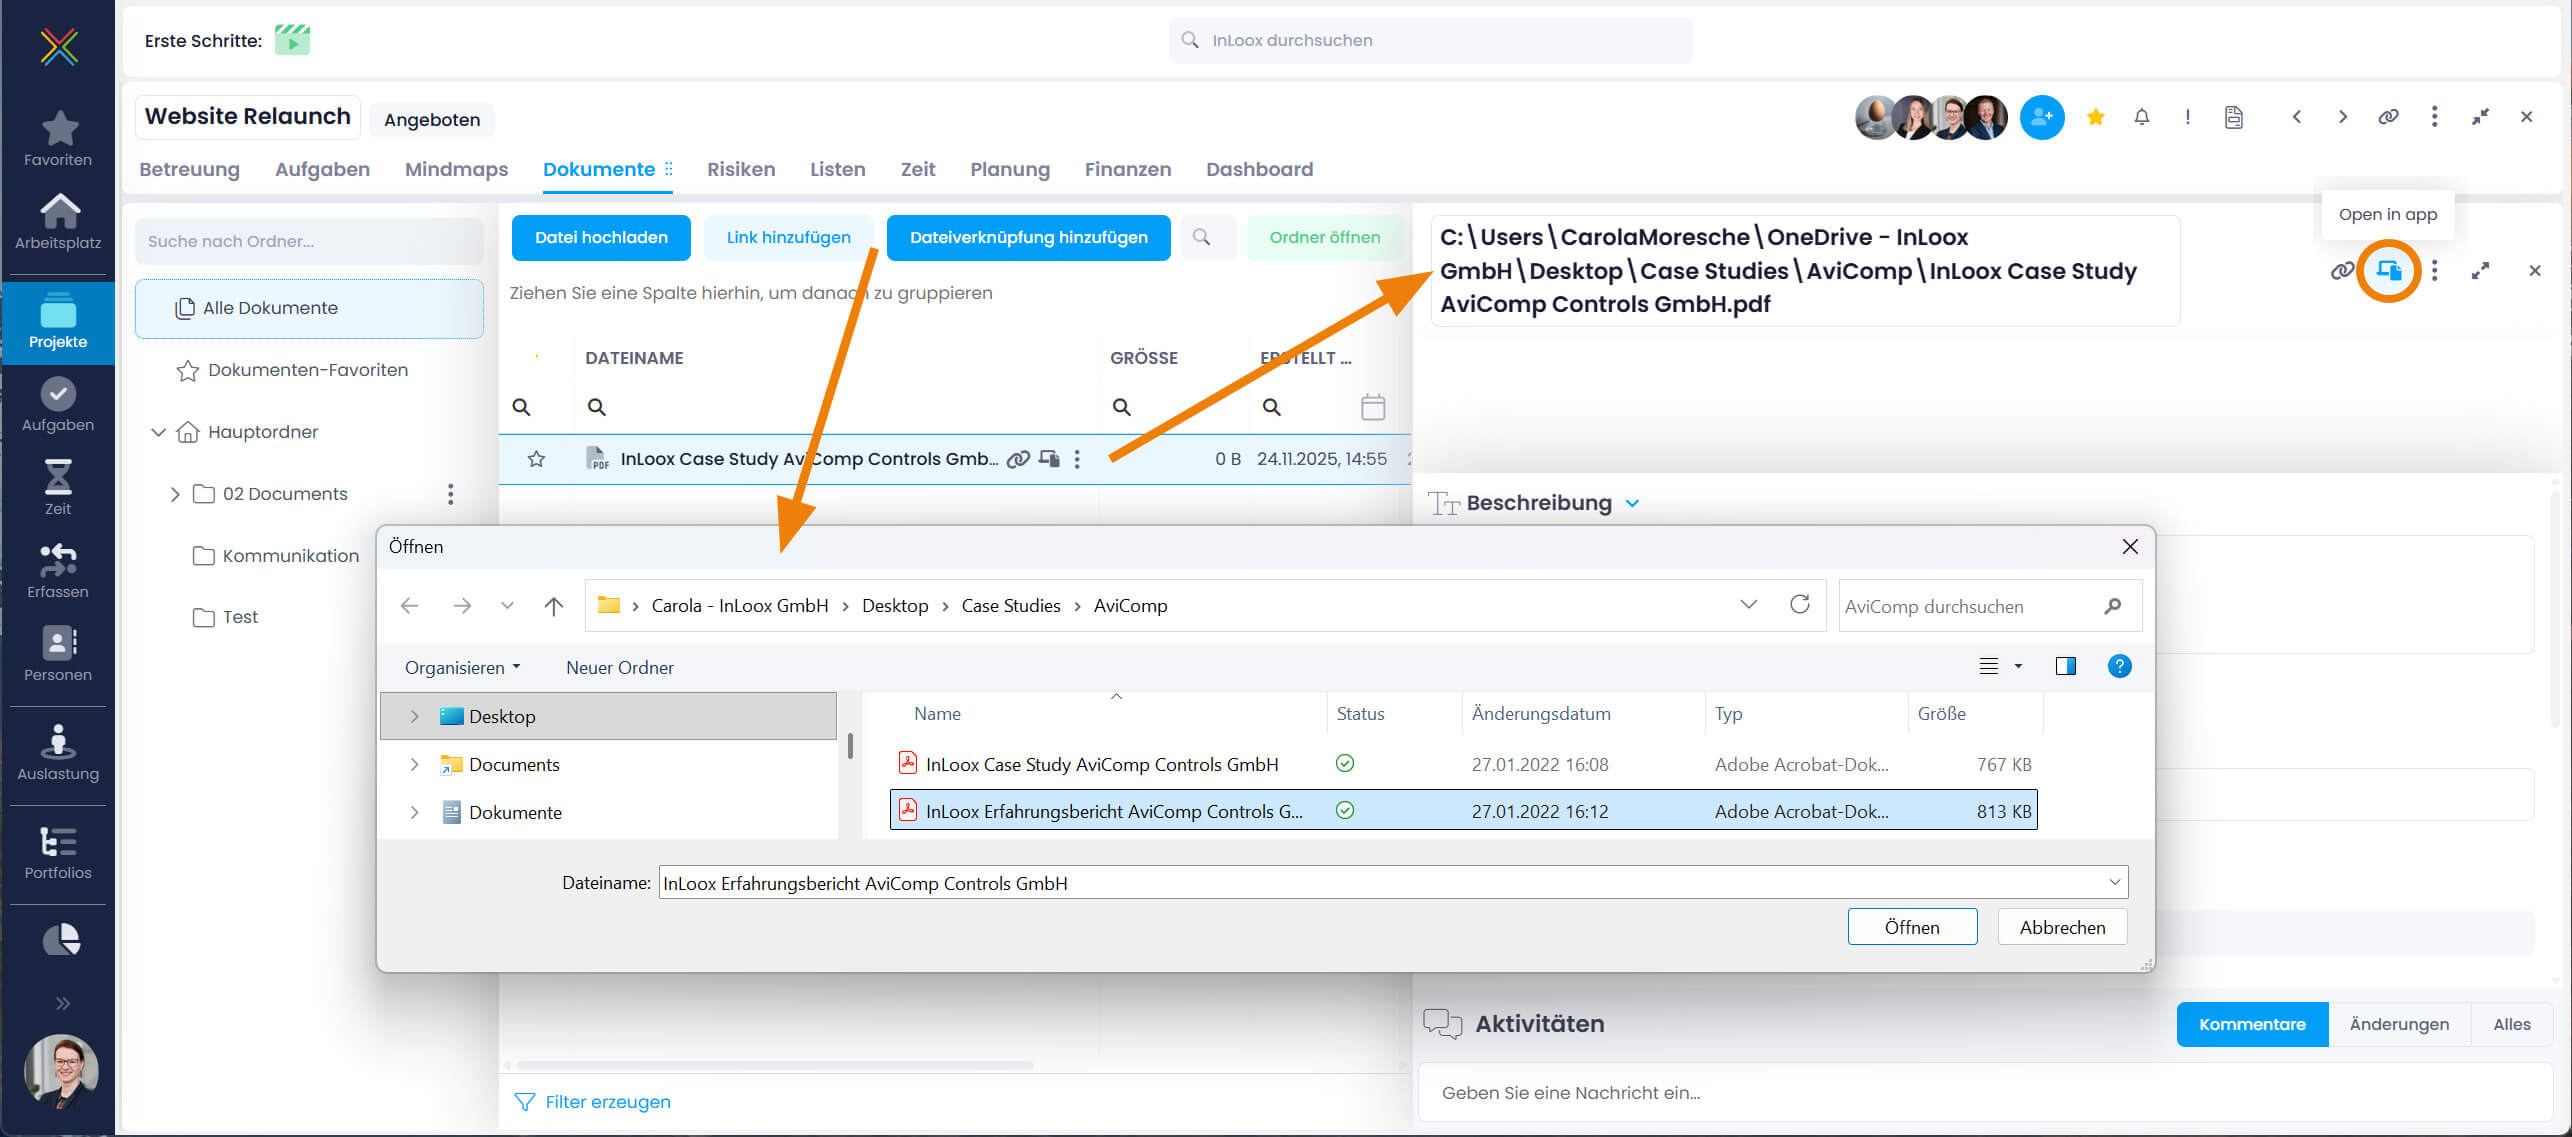This screenshot has height=1137, width=2572.
Task: Copy document link in detail panel
Action: [x=2342, y=270]
